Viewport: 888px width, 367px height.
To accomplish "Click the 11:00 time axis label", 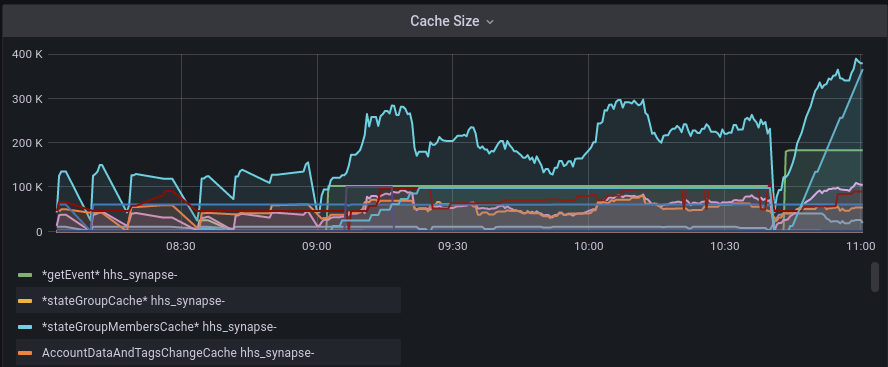I will (860, 246).
